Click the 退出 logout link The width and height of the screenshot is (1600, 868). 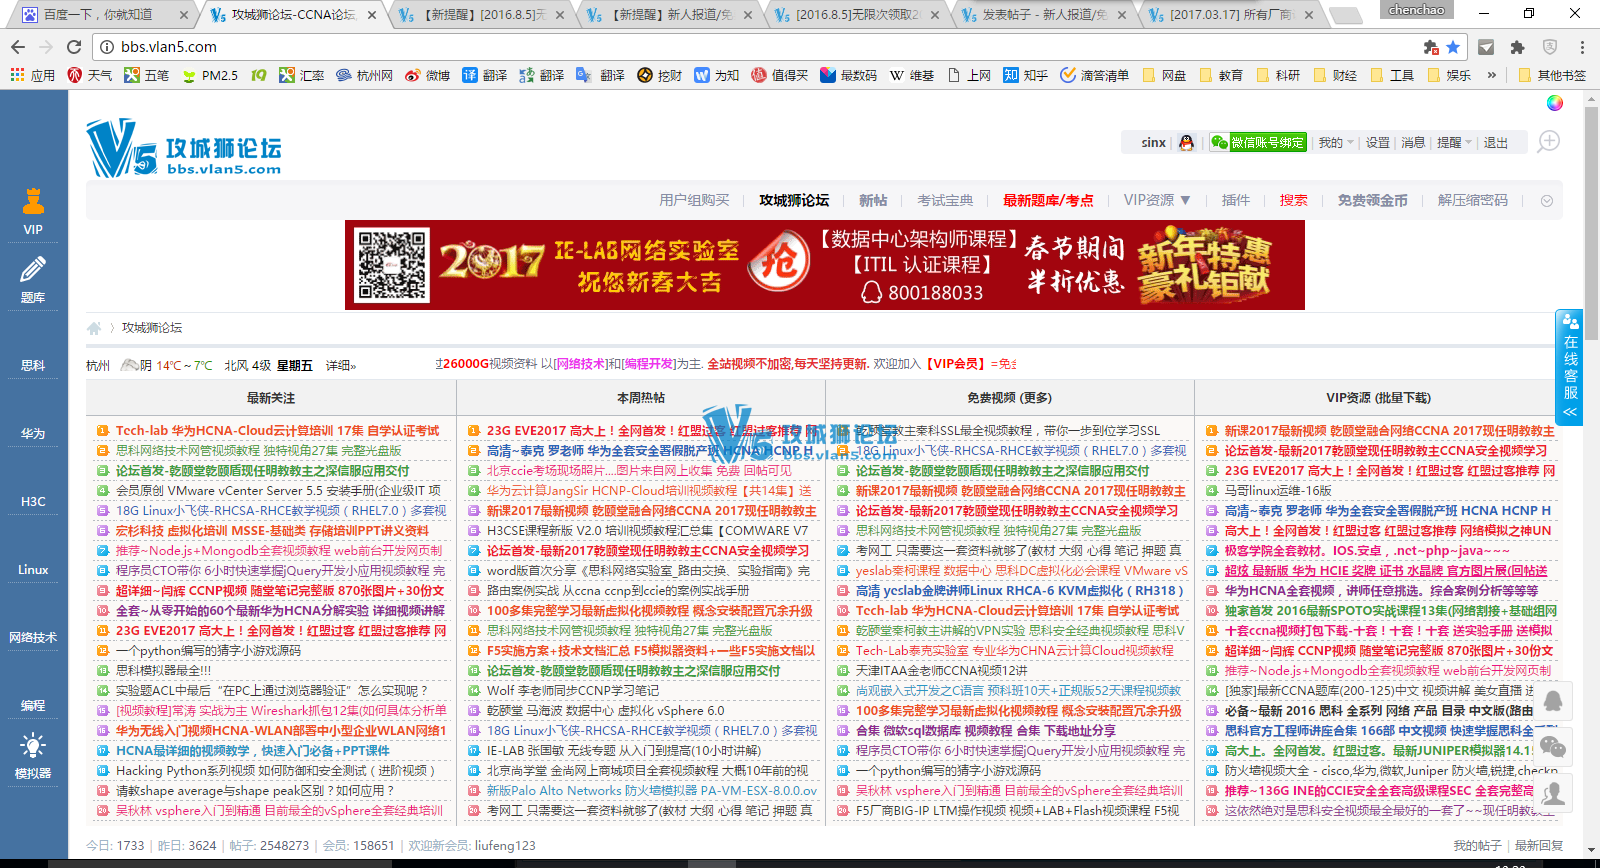coord(1495,143)
